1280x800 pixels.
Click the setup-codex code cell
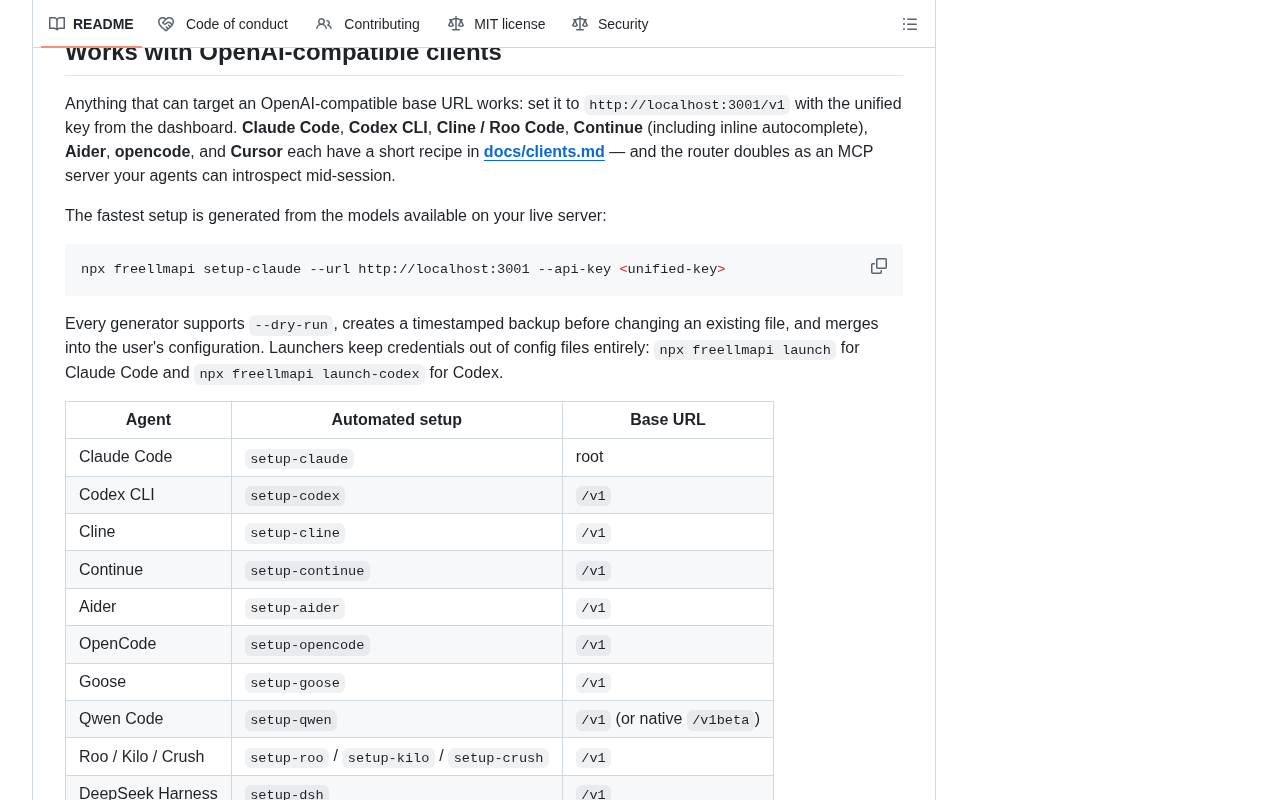tap(295, 496)
